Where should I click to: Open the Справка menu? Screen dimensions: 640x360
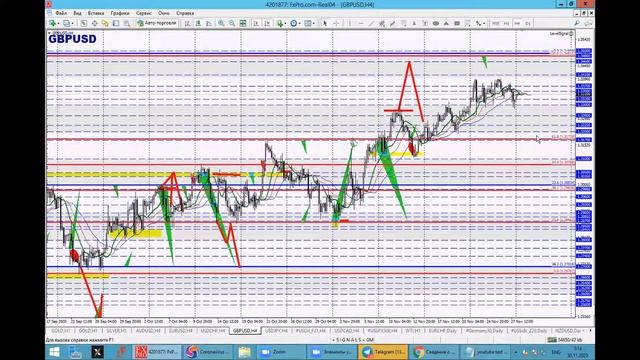pyautogui.click(x=185, y=13)
